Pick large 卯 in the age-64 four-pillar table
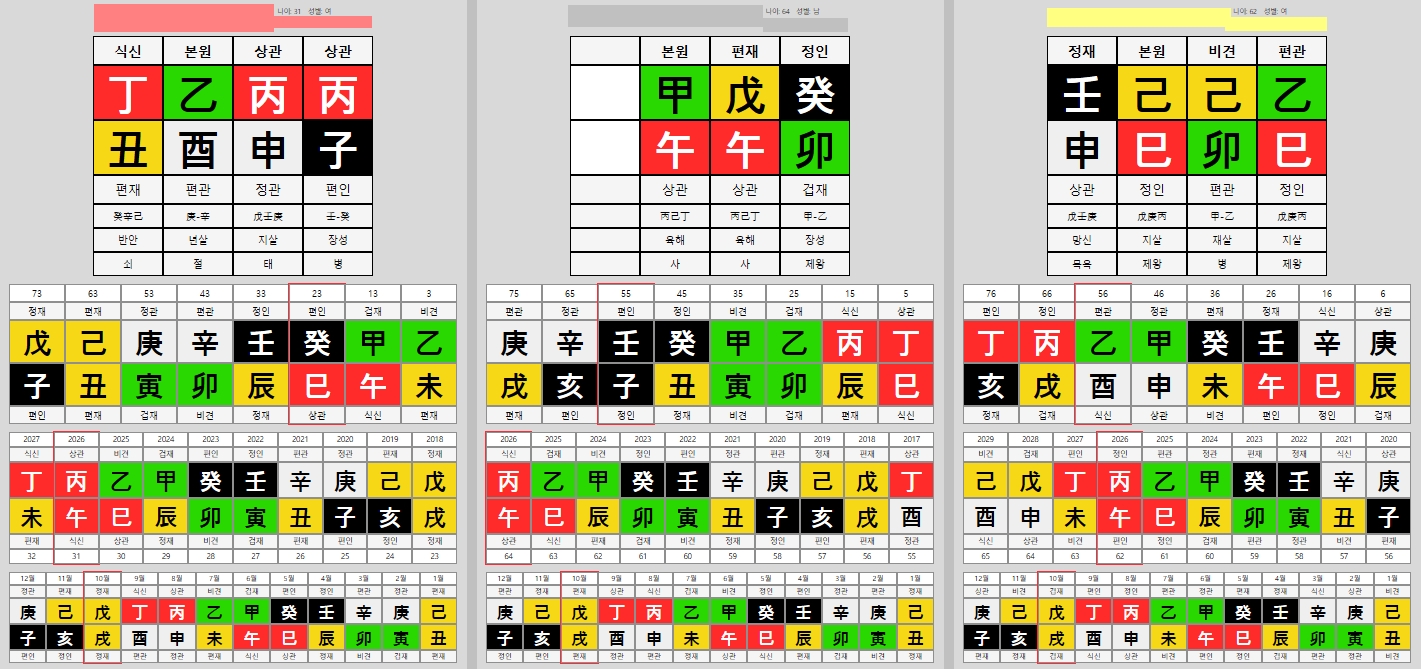Screen dimensions: 1421x669 [x=815, y=148]
